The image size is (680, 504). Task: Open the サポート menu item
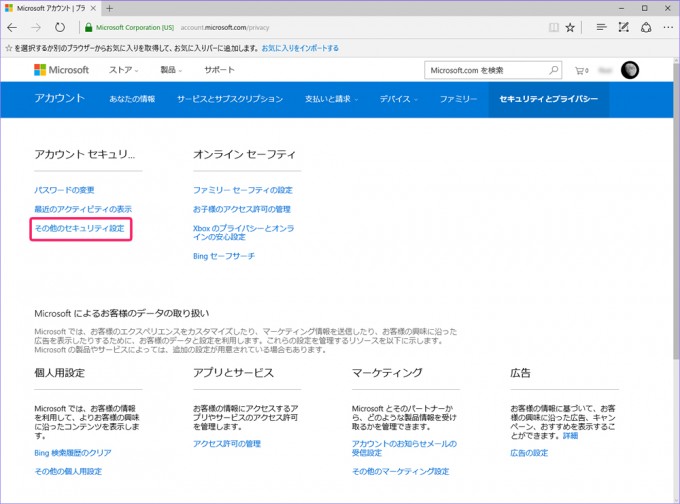219,70
